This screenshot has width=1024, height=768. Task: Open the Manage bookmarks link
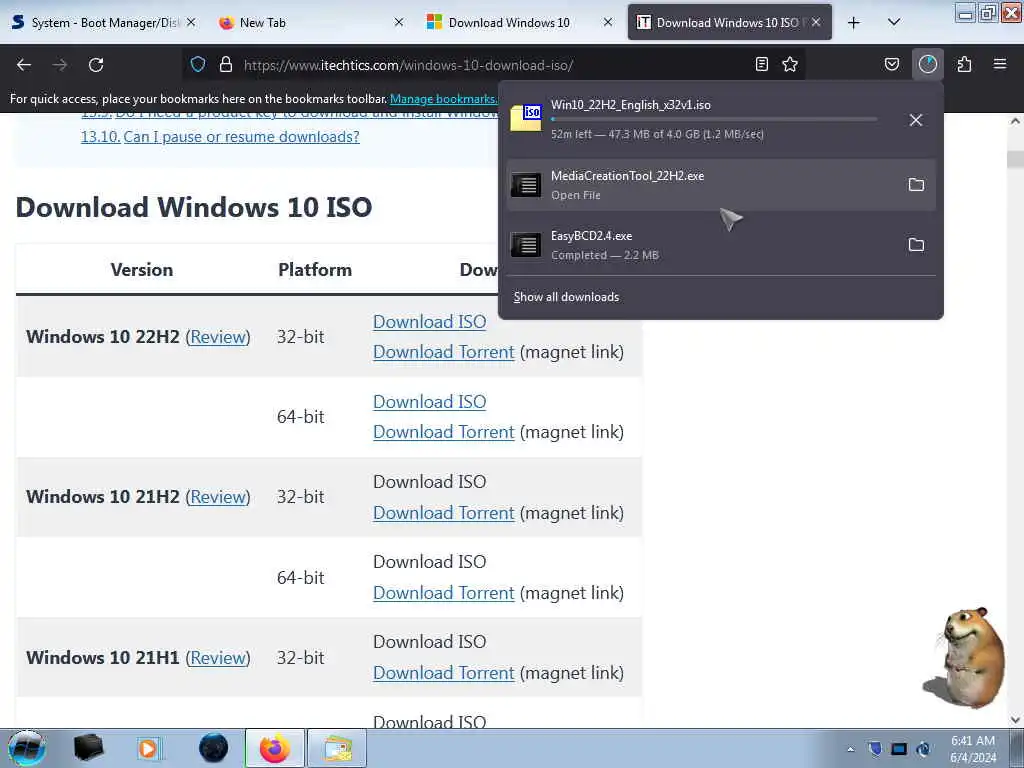coord(443,99)
